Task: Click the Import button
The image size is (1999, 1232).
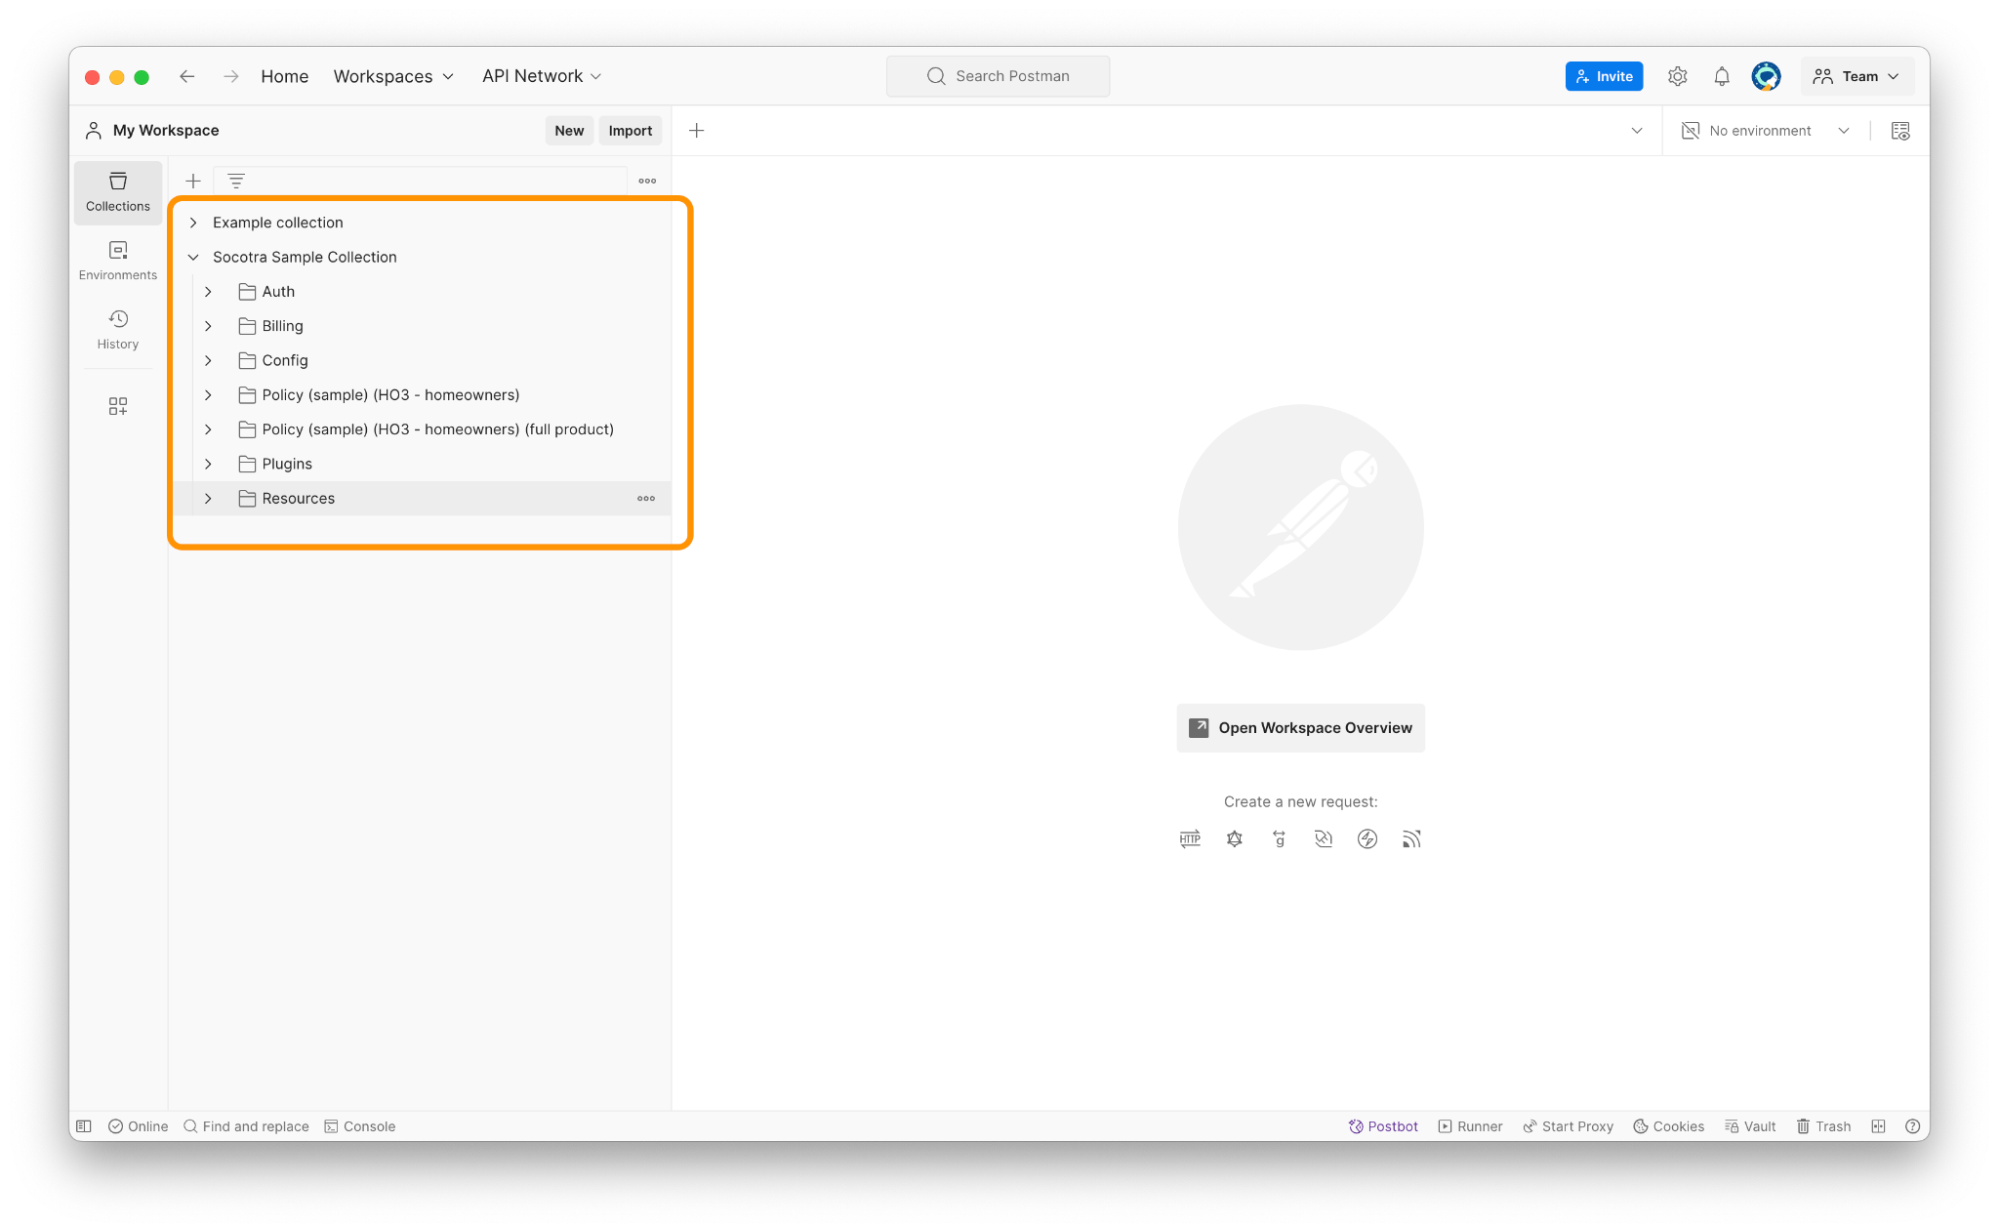Action: click(630, 130)
